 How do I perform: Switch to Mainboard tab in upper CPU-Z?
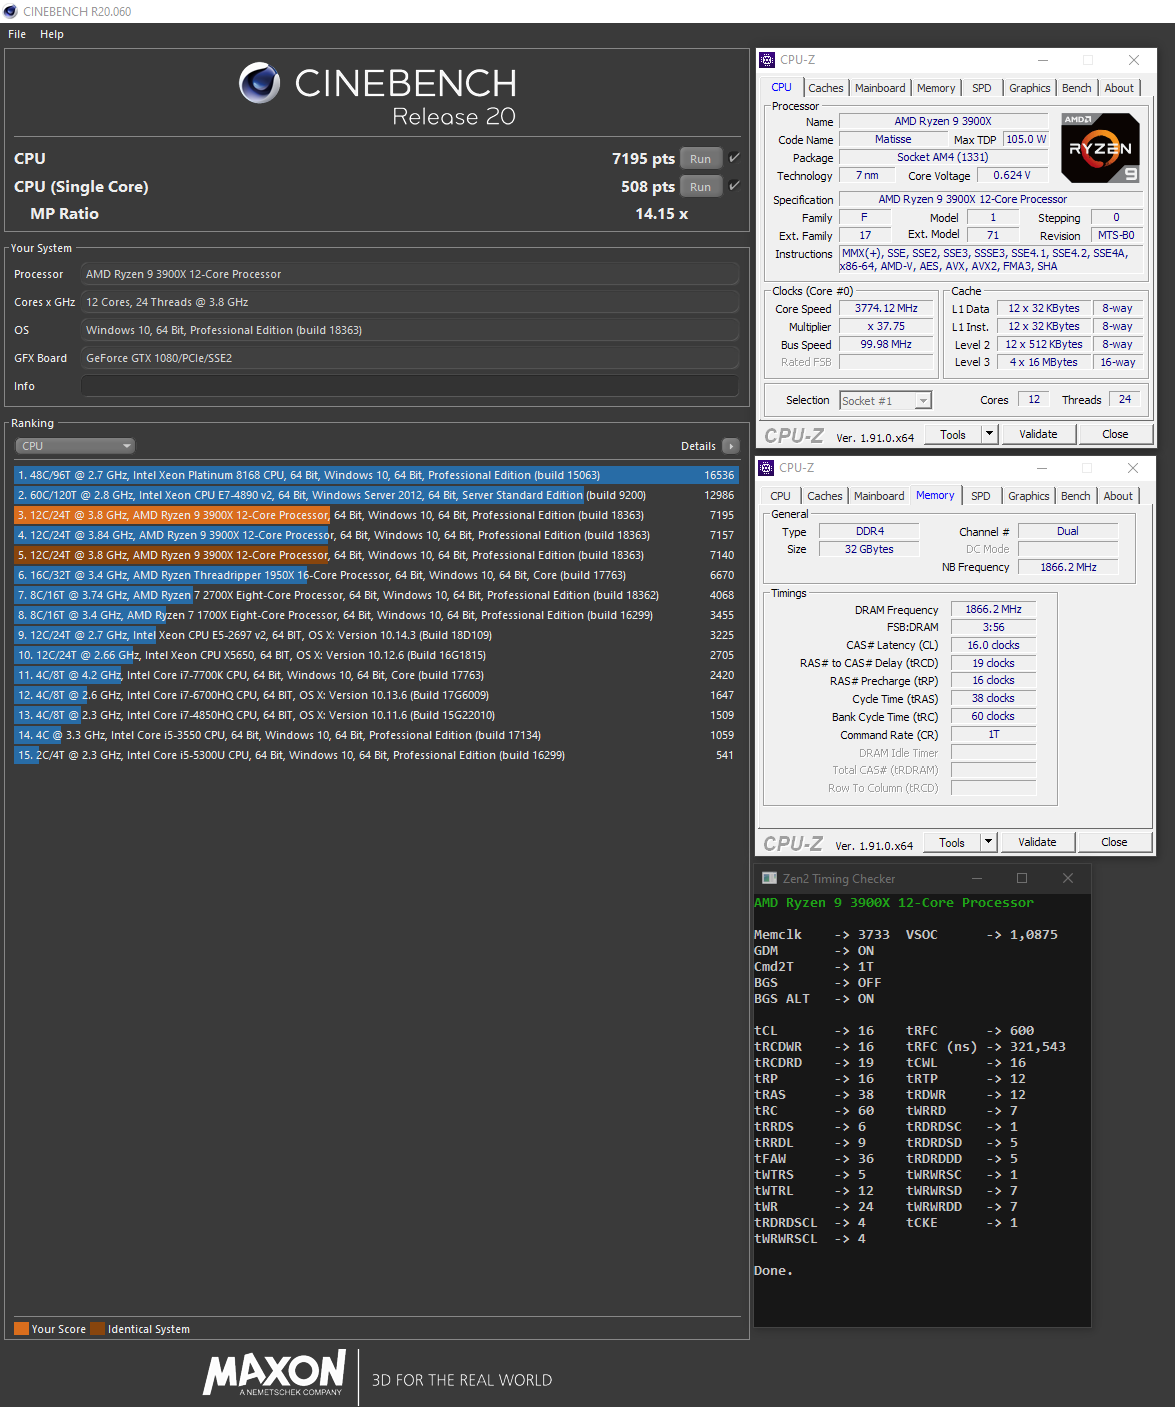click(x=880, y=88)
